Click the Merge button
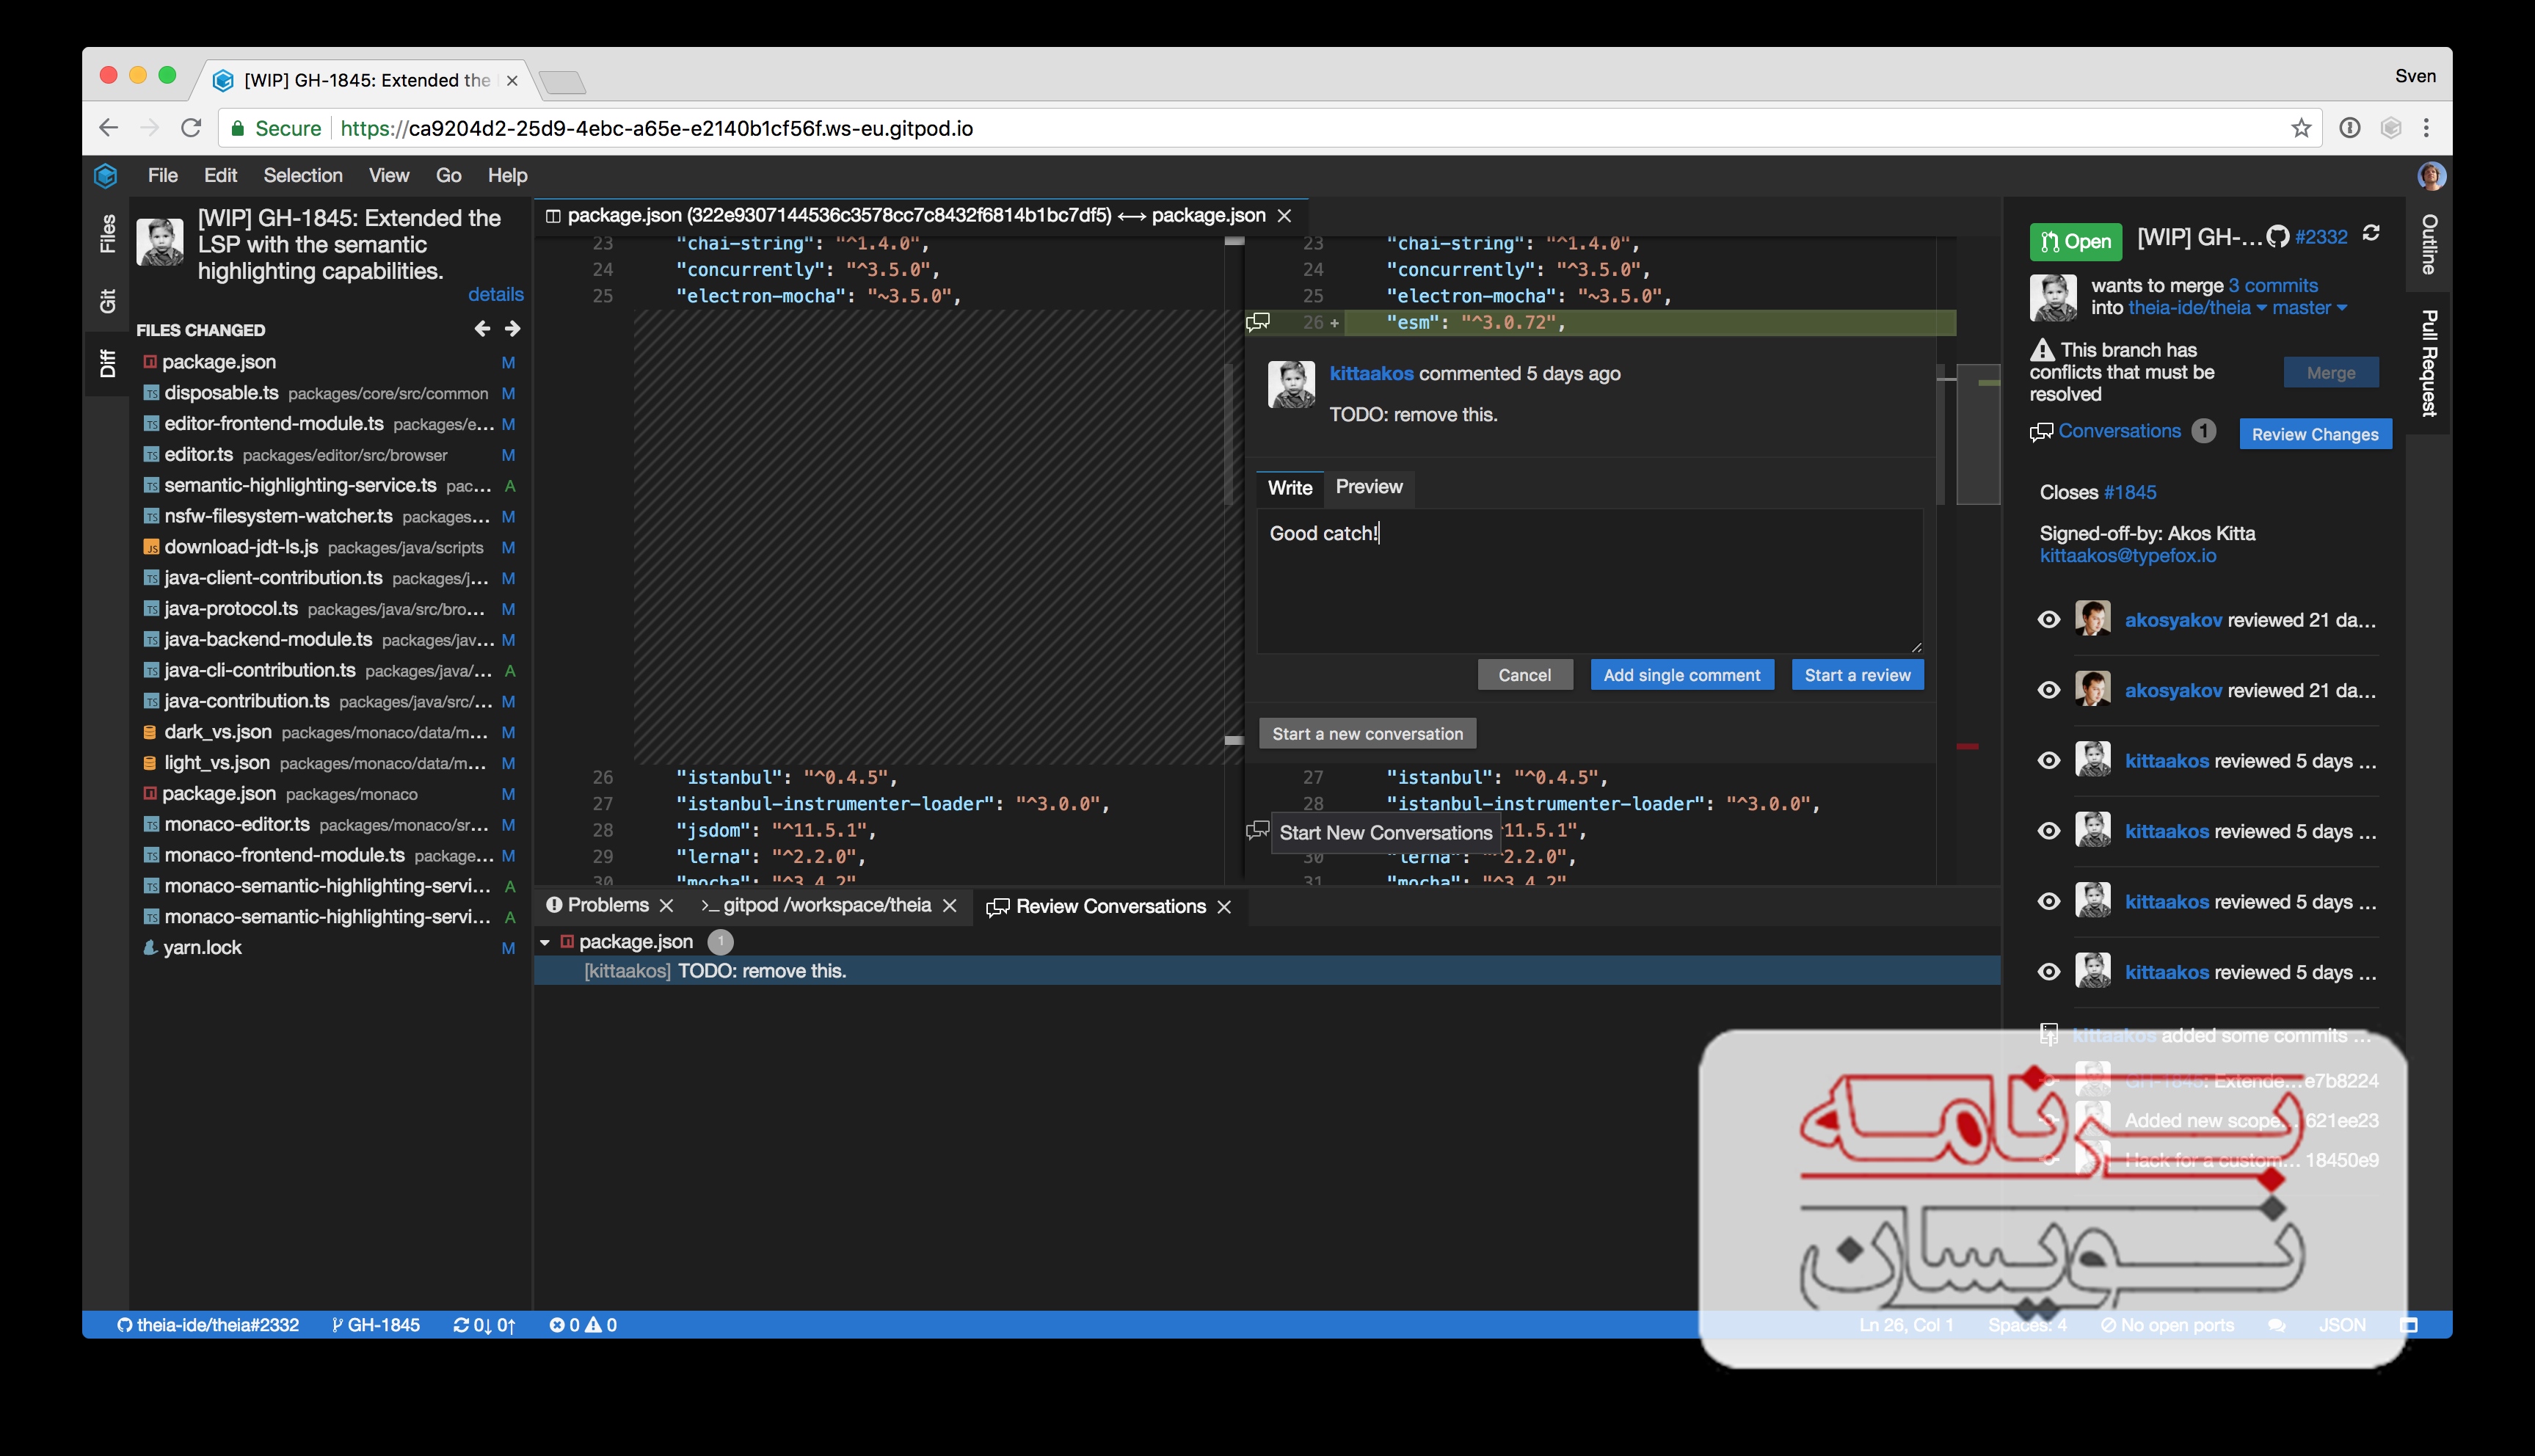The image size is (2535, 1456). click(2331, 373)
